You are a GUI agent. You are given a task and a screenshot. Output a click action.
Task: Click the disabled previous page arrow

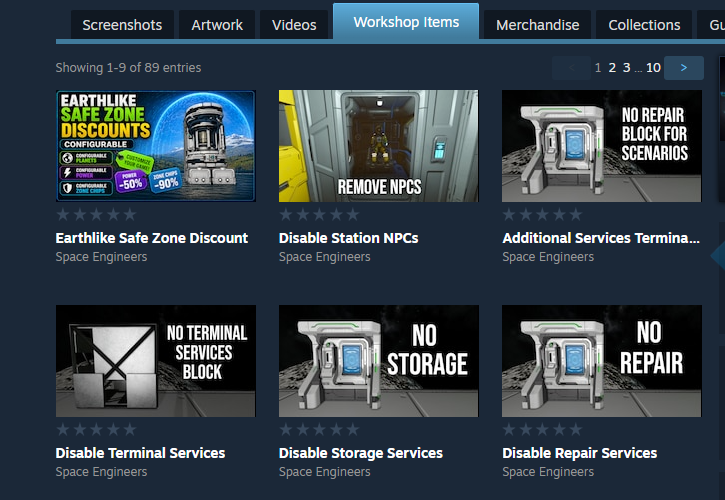tap(571, 68)
